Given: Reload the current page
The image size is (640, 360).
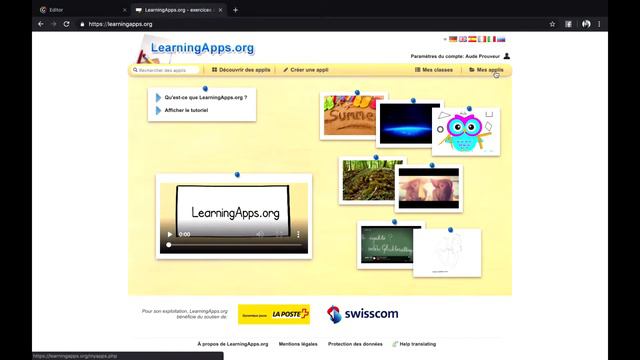Looking at the screenshot, I should (x=67, y=24).
